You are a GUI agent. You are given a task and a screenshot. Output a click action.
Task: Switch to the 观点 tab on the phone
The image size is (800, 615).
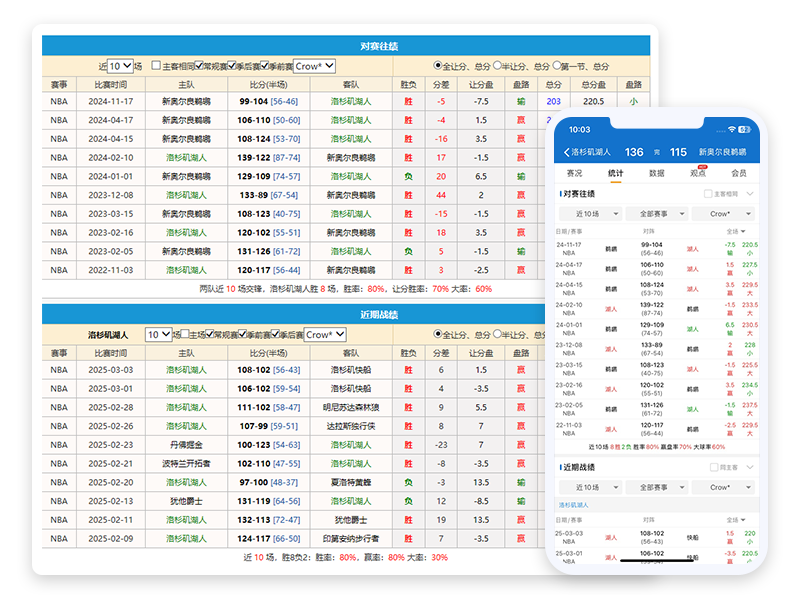[x=698, y=173]
